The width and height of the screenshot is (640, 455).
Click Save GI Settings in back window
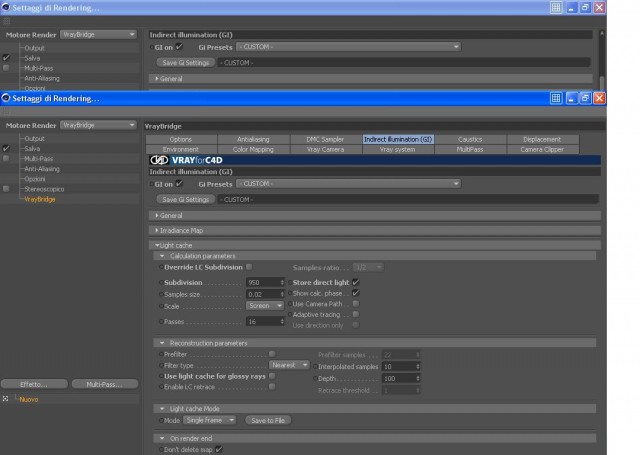tap(186, 62)
